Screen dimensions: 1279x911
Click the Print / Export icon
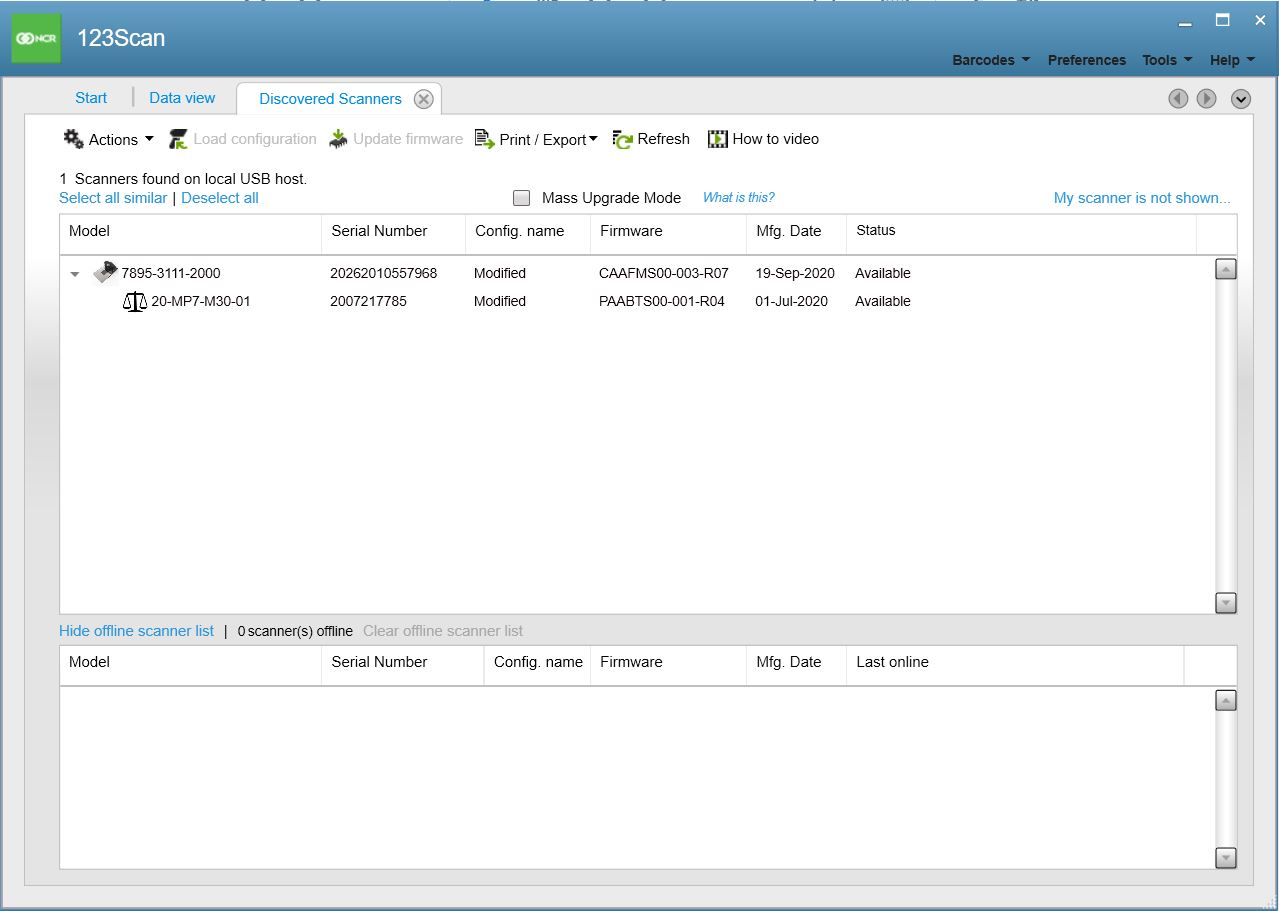pyautogui.click(x=484, y=139)
